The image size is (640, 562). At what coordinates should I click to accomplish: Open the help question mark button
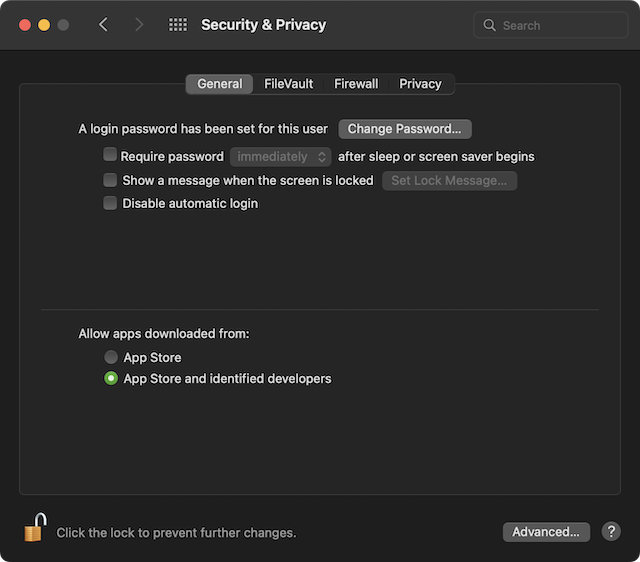pyautogui.click(x=611, y=532)
